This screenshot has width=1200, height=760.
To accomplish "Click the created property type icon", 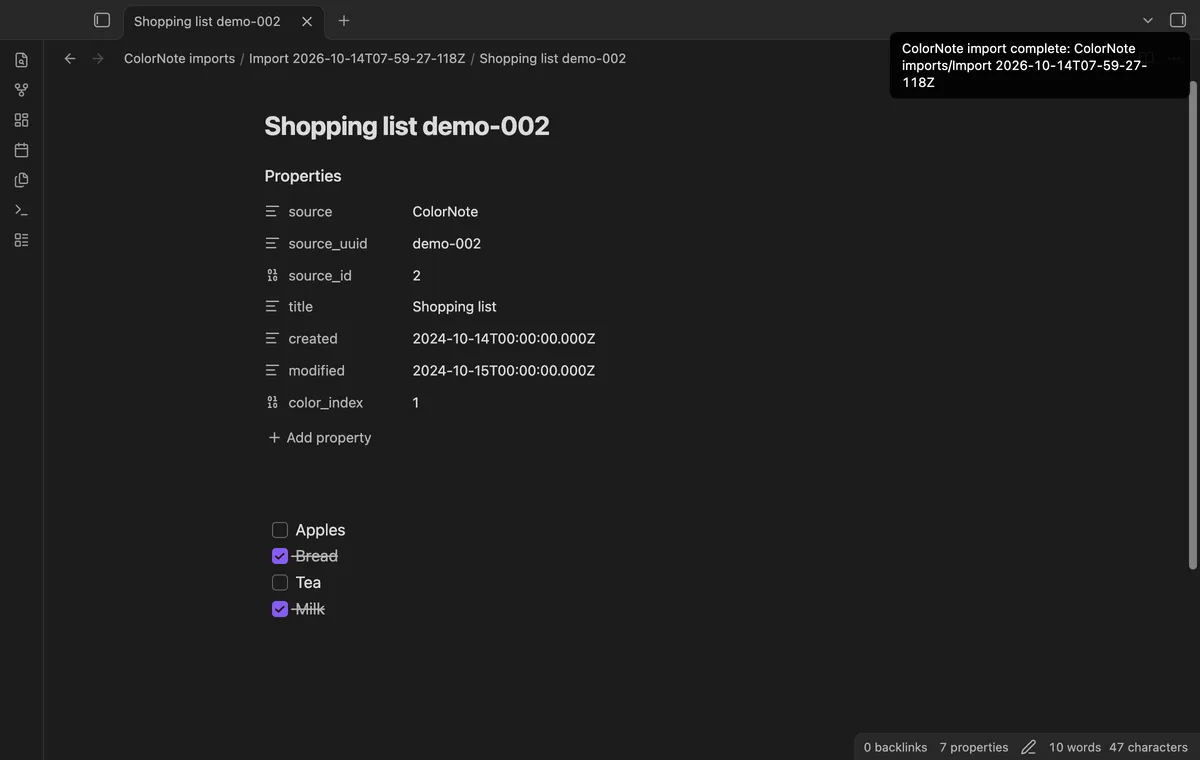I will (x=272, y=339).
